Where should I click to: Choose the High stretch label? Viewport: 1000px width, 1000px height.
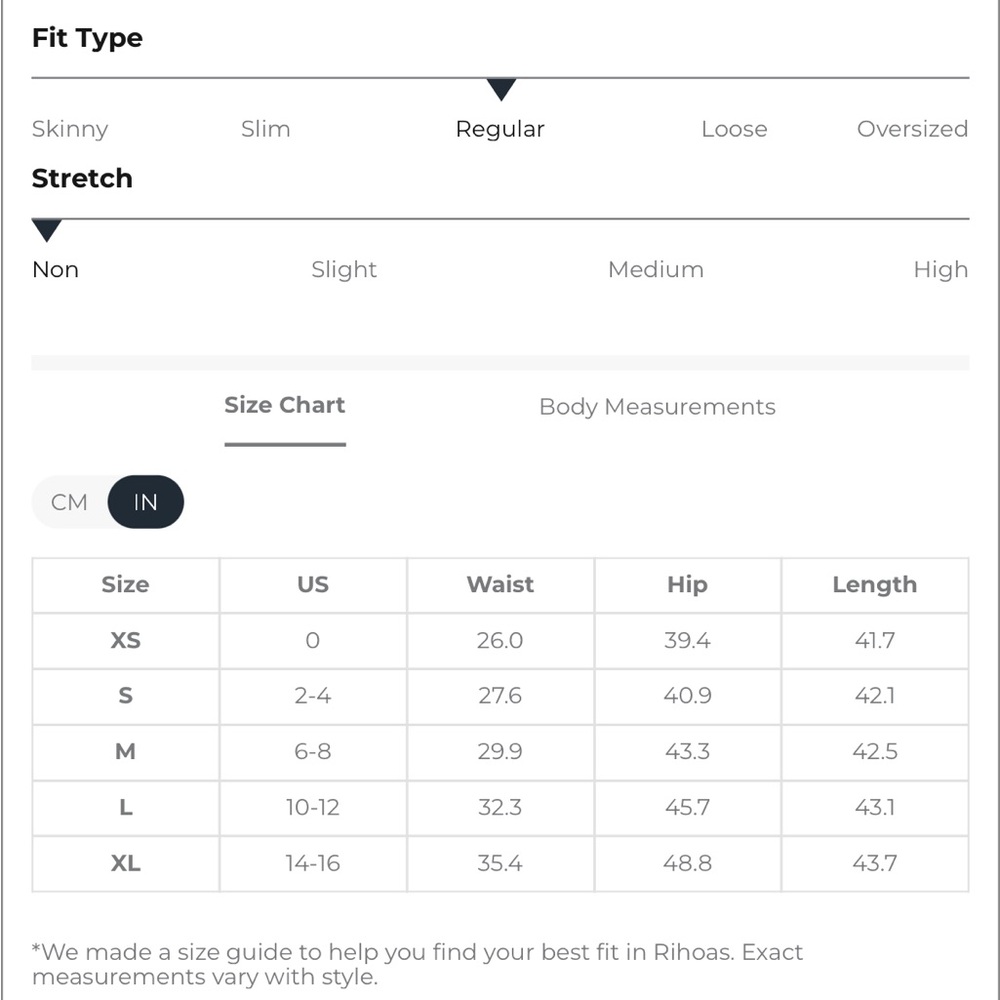(941, 270)
